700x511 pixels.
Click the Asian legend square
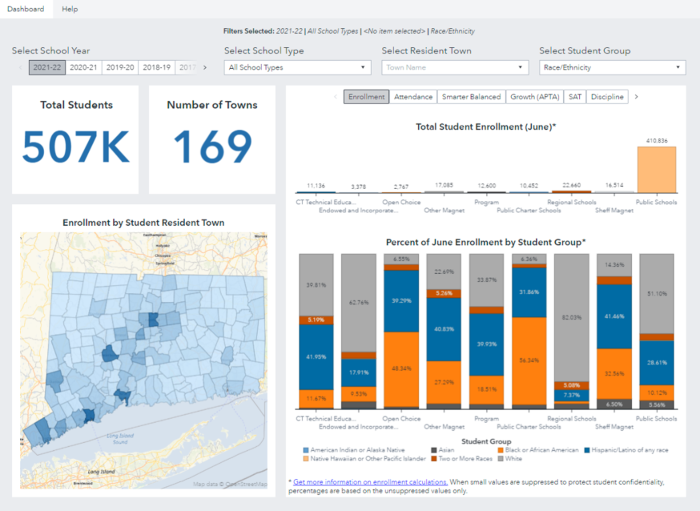[434, 451]
